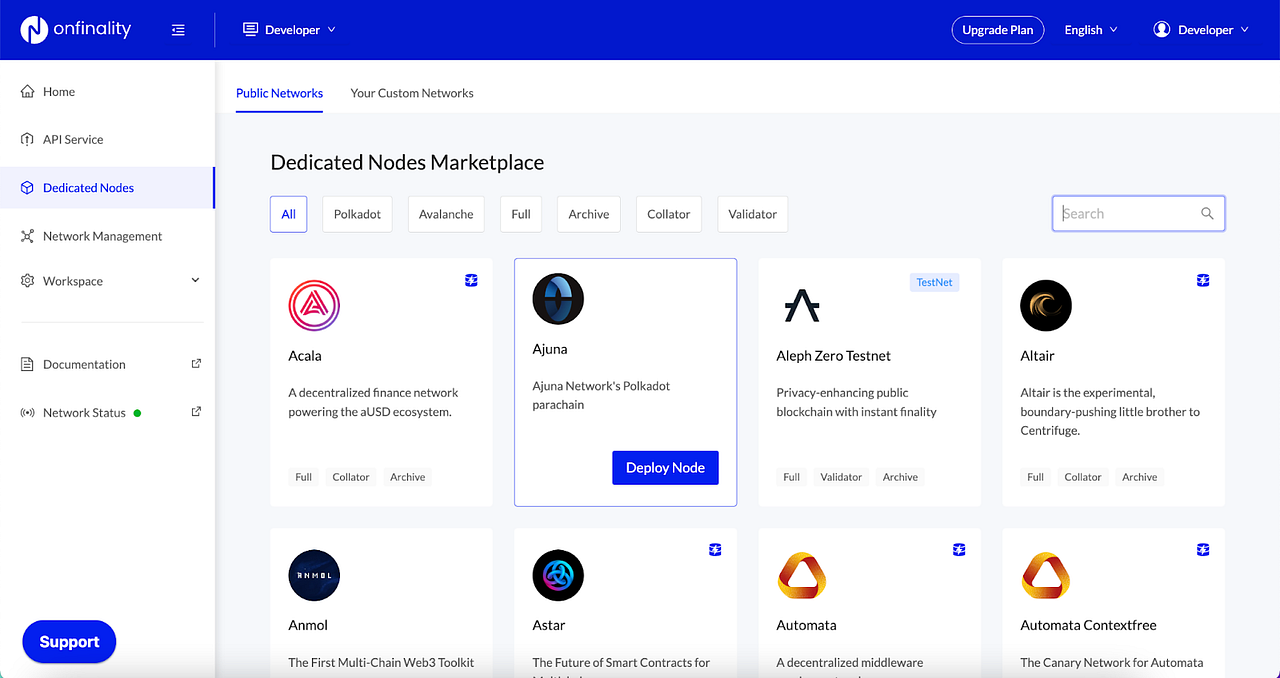Filter by Archive nodes

coord(589,214)
